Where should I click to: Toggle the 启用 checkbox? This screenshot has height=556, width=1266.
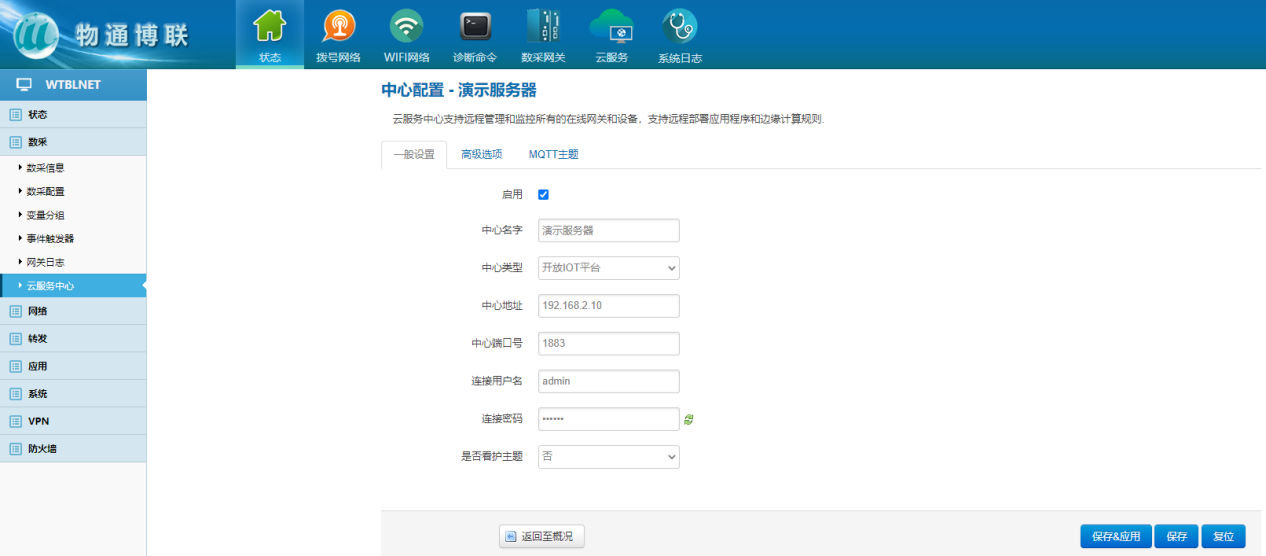(543, 195)
